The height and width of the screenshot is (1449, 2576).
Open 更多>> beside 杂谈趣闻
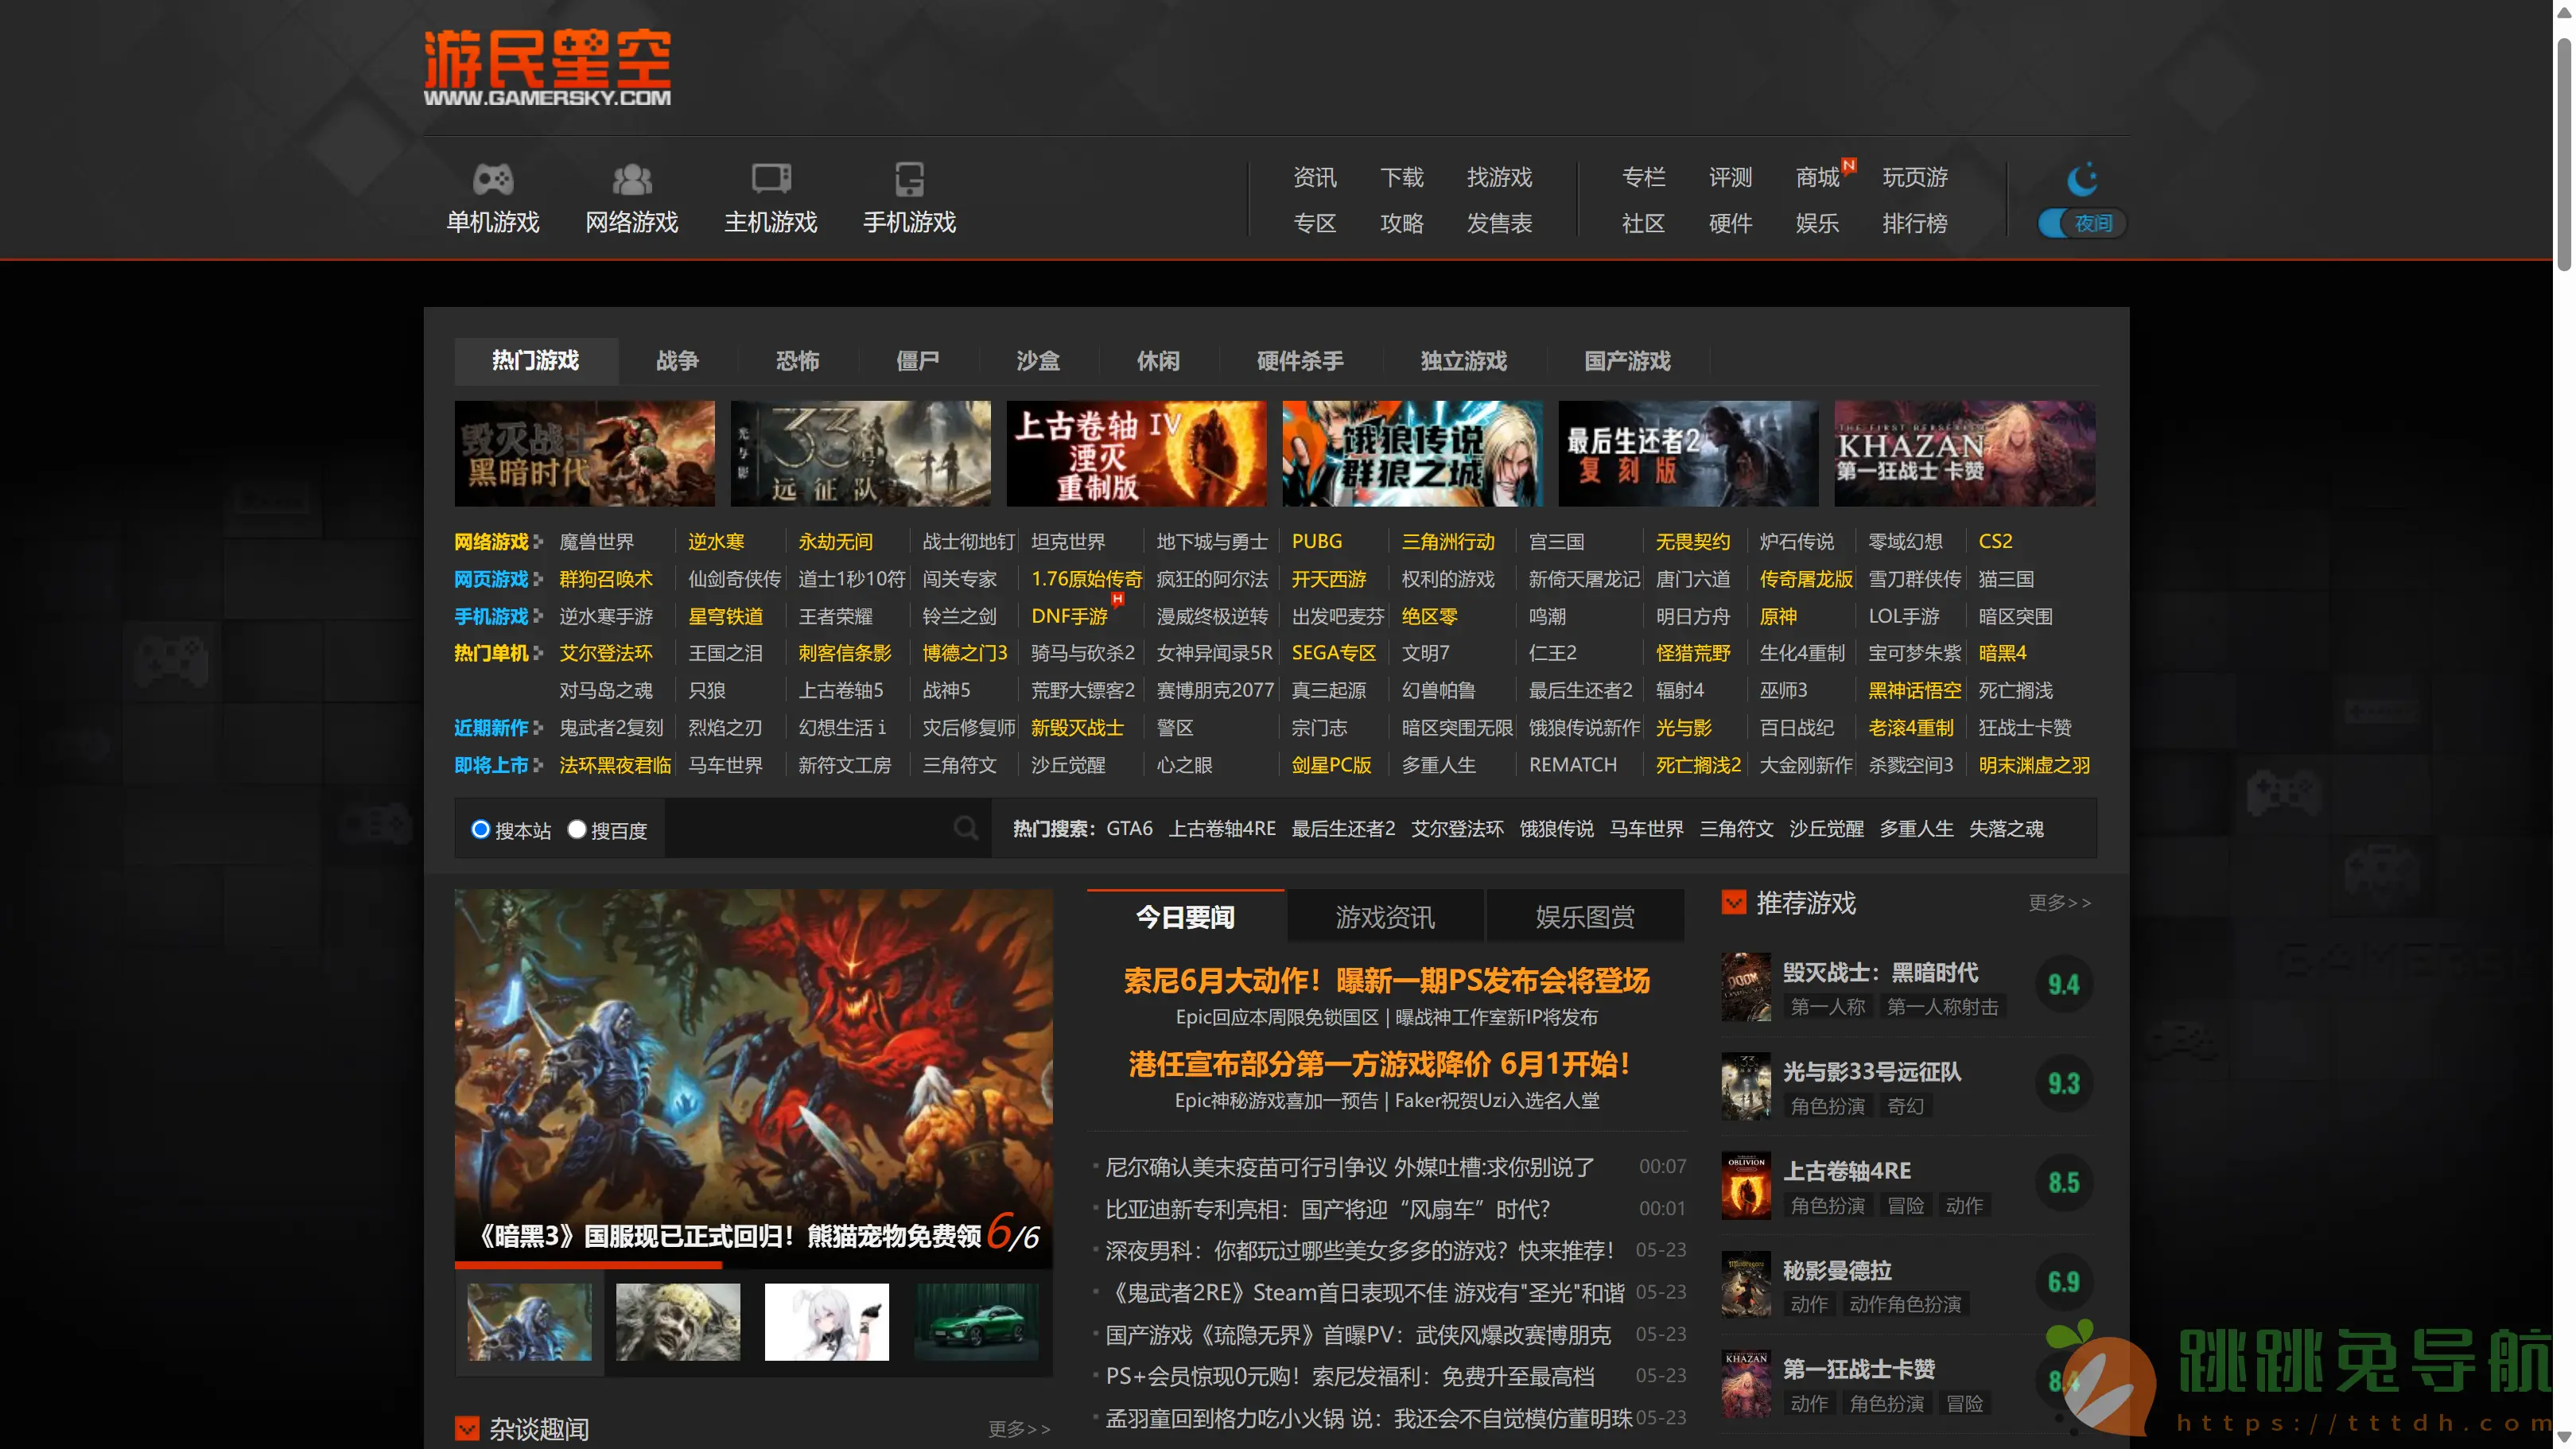1019,1429
